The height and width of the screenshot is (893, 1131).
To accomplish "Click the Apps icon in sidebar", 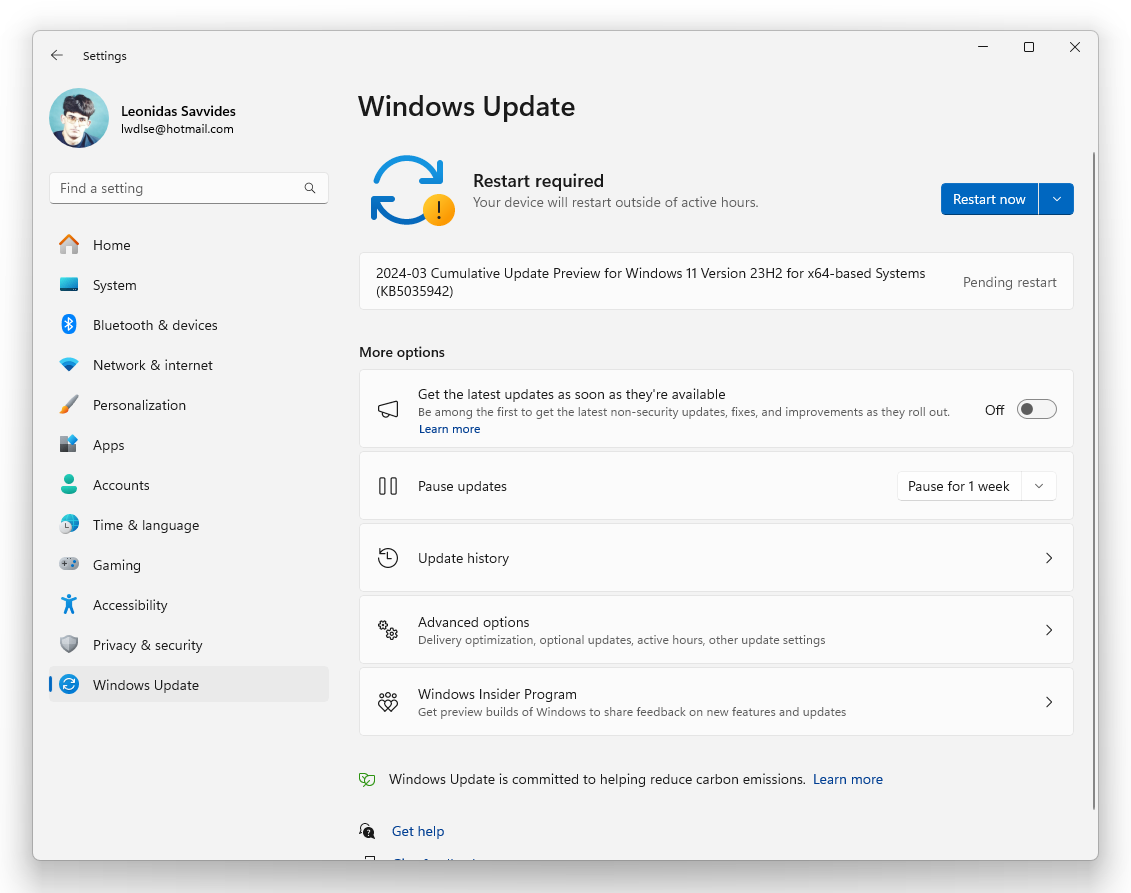I will click(x=69, y=444).
